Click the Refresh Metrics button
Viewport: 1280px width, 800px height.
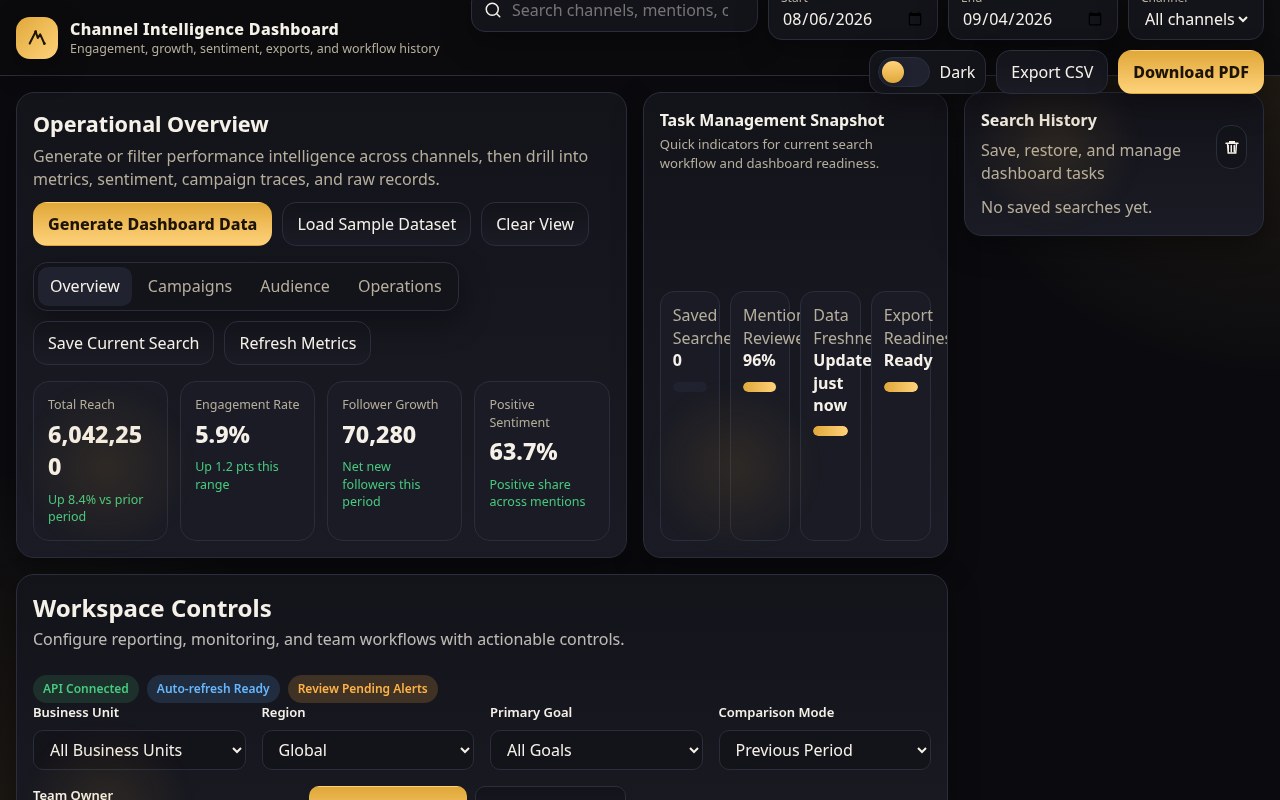coord(298,343)
